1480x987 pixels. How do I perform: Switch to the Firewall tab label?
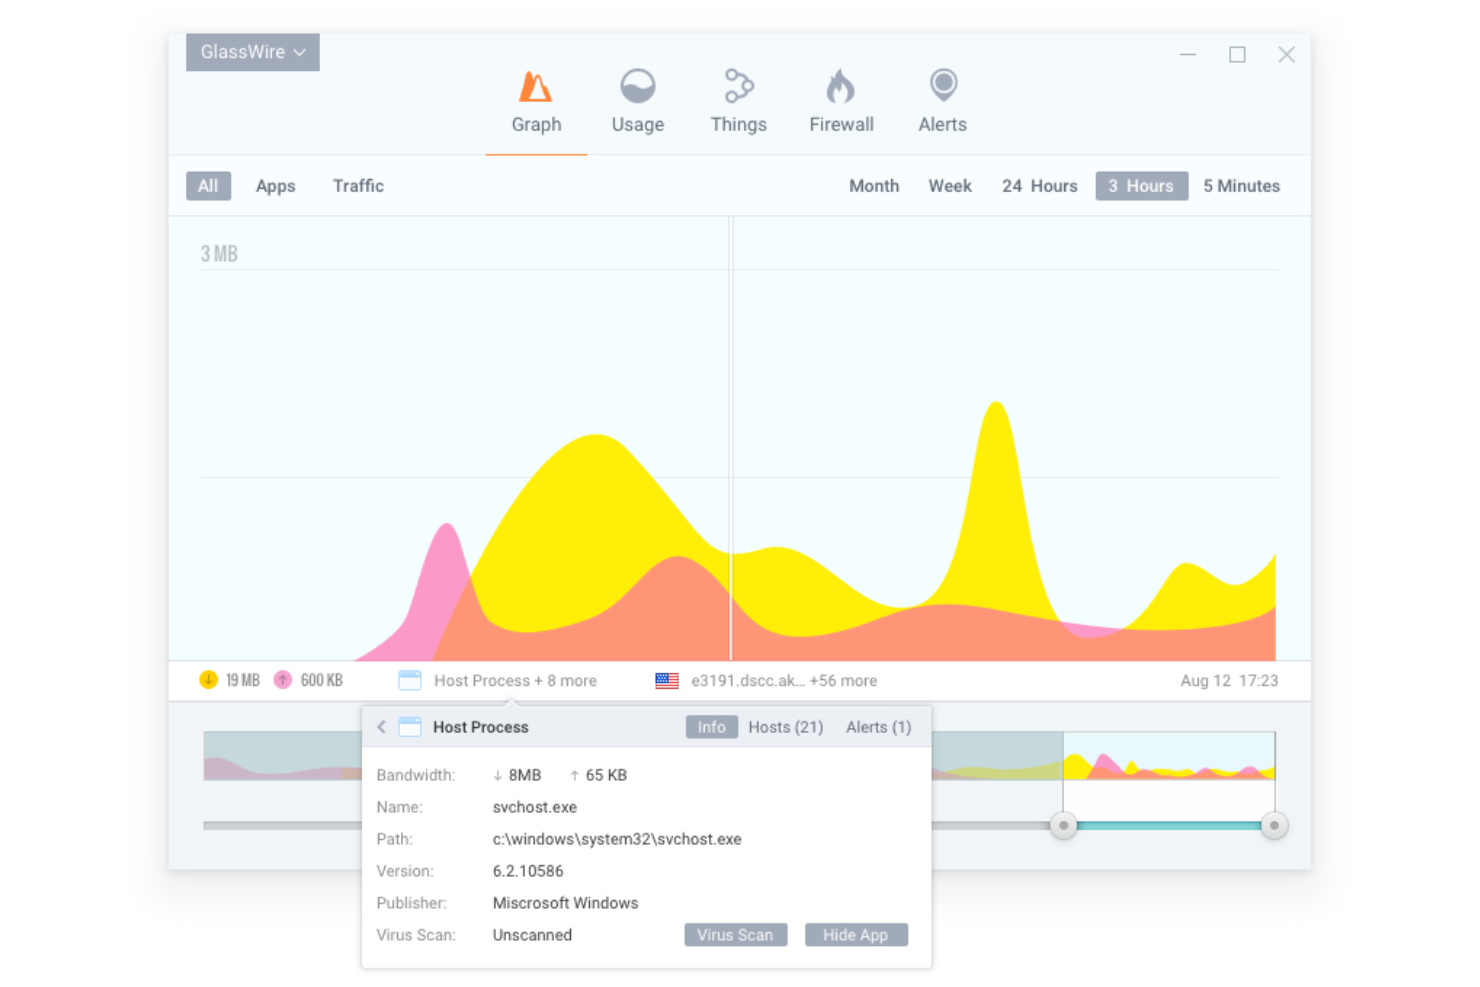coord(841,125)
